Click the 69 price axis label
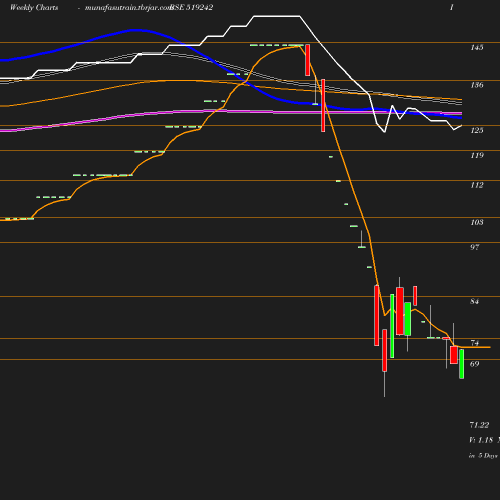 [x=475, y=364]
